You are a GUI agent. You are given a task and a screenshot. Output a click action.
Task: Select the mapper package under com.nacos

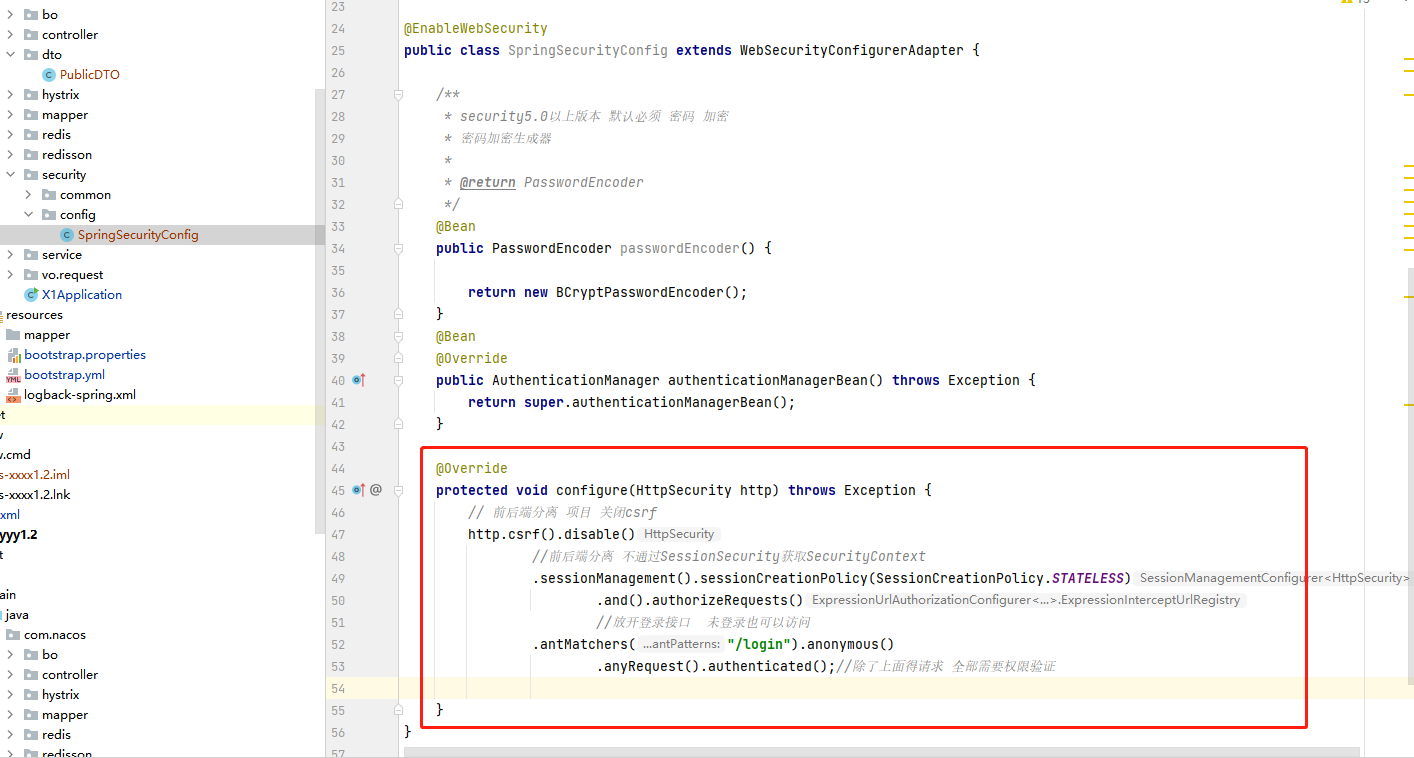tap(65, 715)
